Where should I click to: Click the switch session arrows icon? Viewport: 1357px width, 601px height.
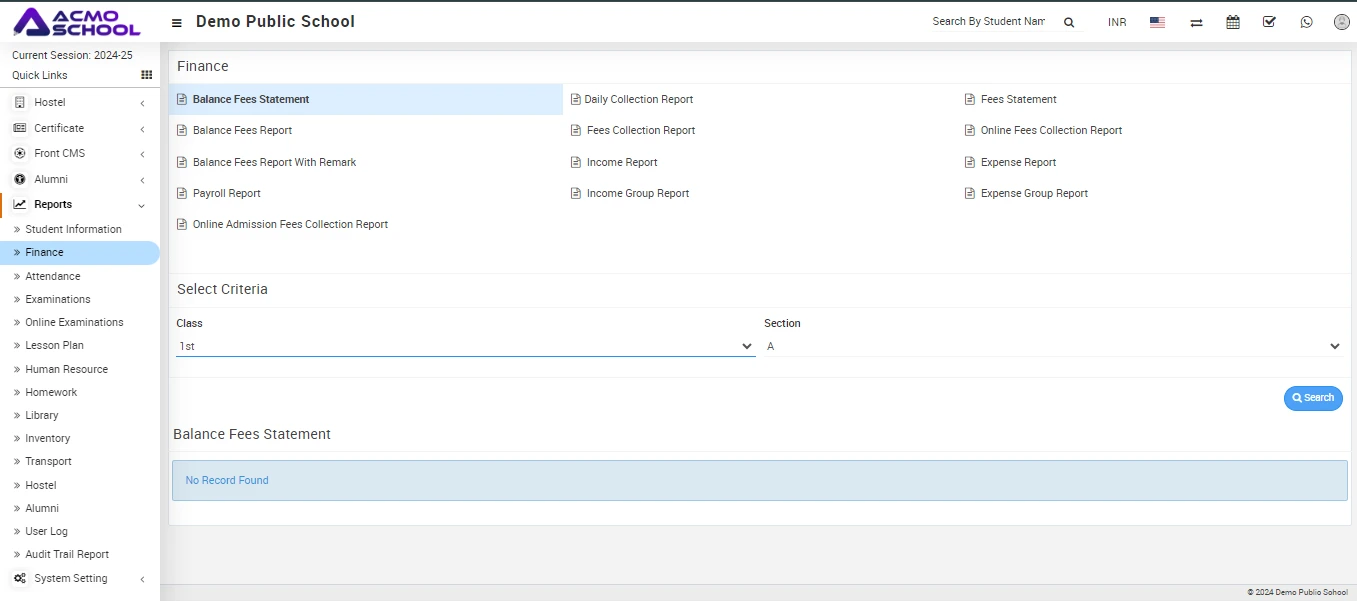[x=1196, y=22]
